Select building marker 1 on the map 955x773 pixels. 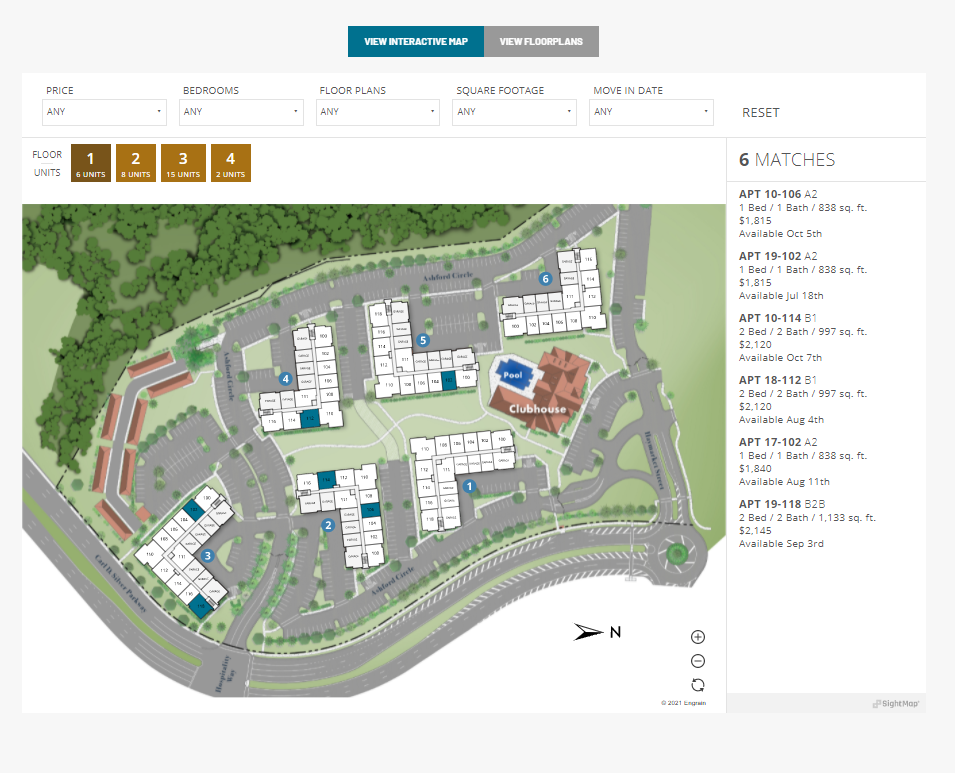coord(468,484)
